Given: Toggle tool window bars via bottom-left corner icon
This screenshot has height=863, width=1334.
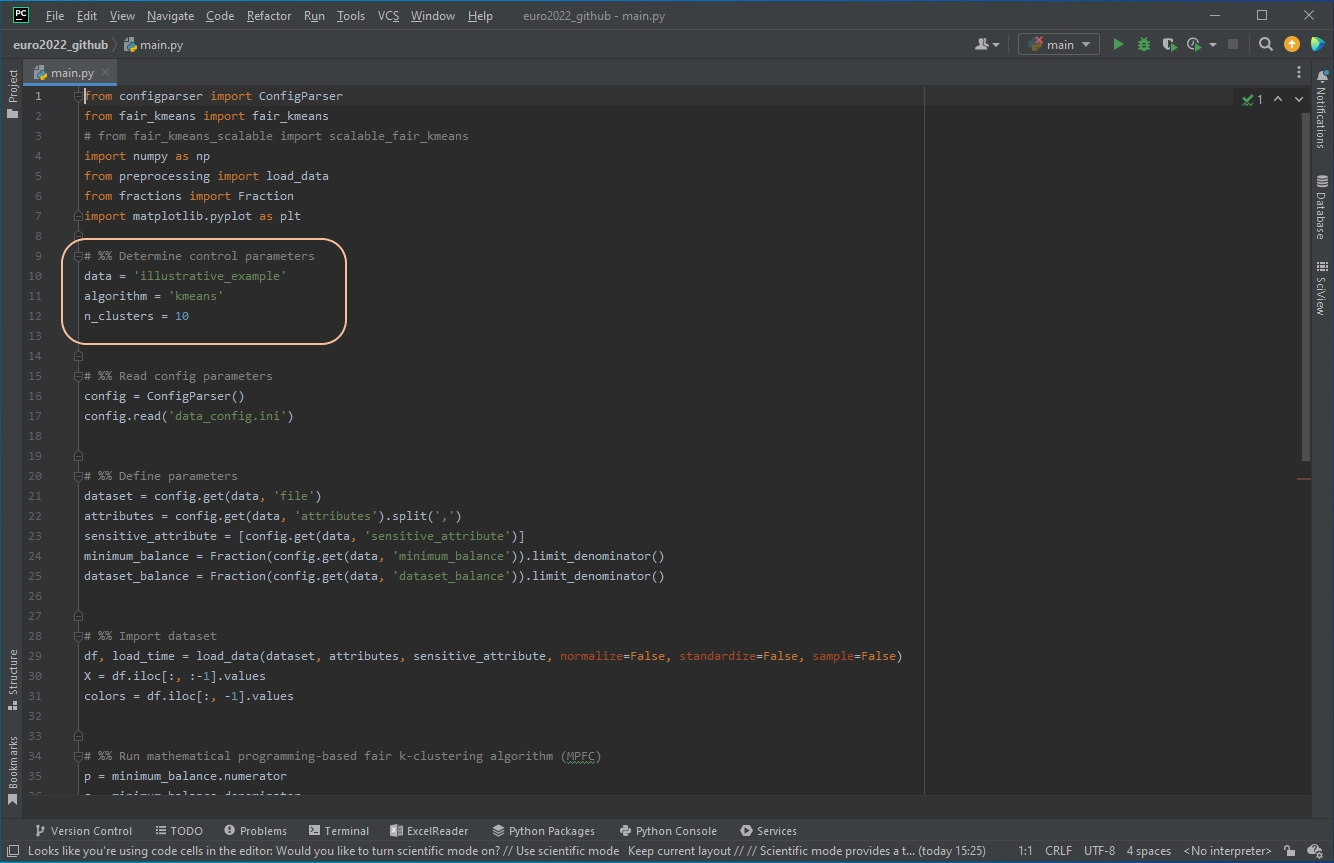Looking at the screenshot, I should [x=13, y=851].
